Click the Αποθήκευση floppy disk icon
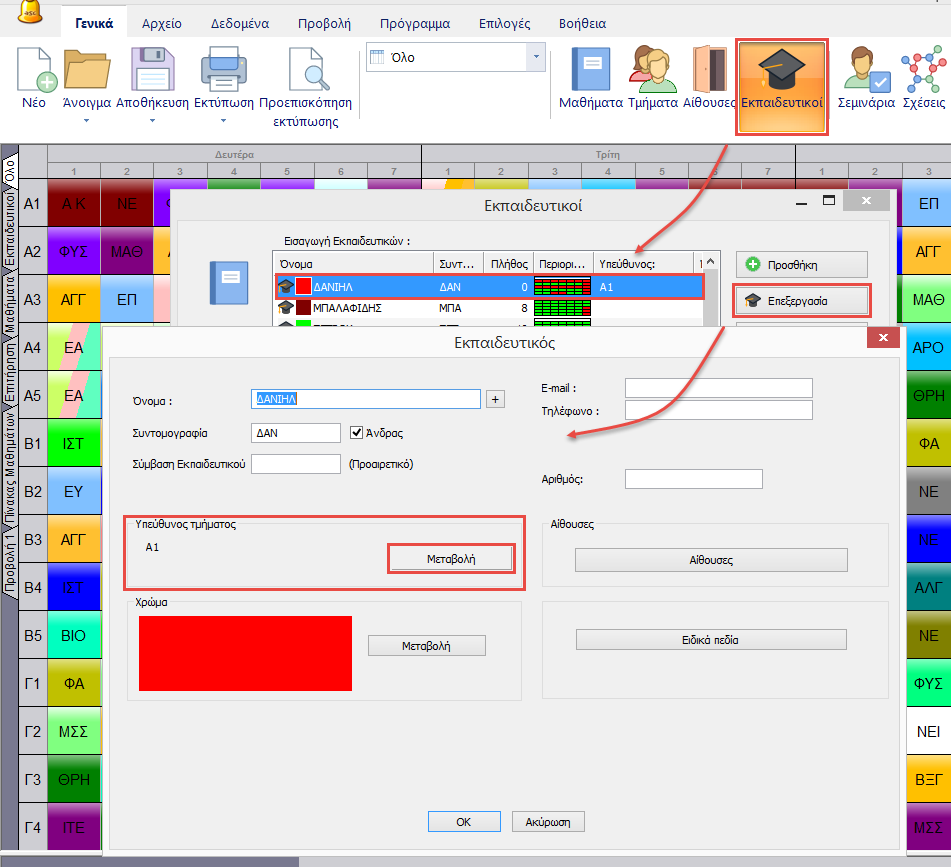The height and width of the screenshot is (867, 951). point(153,70)
